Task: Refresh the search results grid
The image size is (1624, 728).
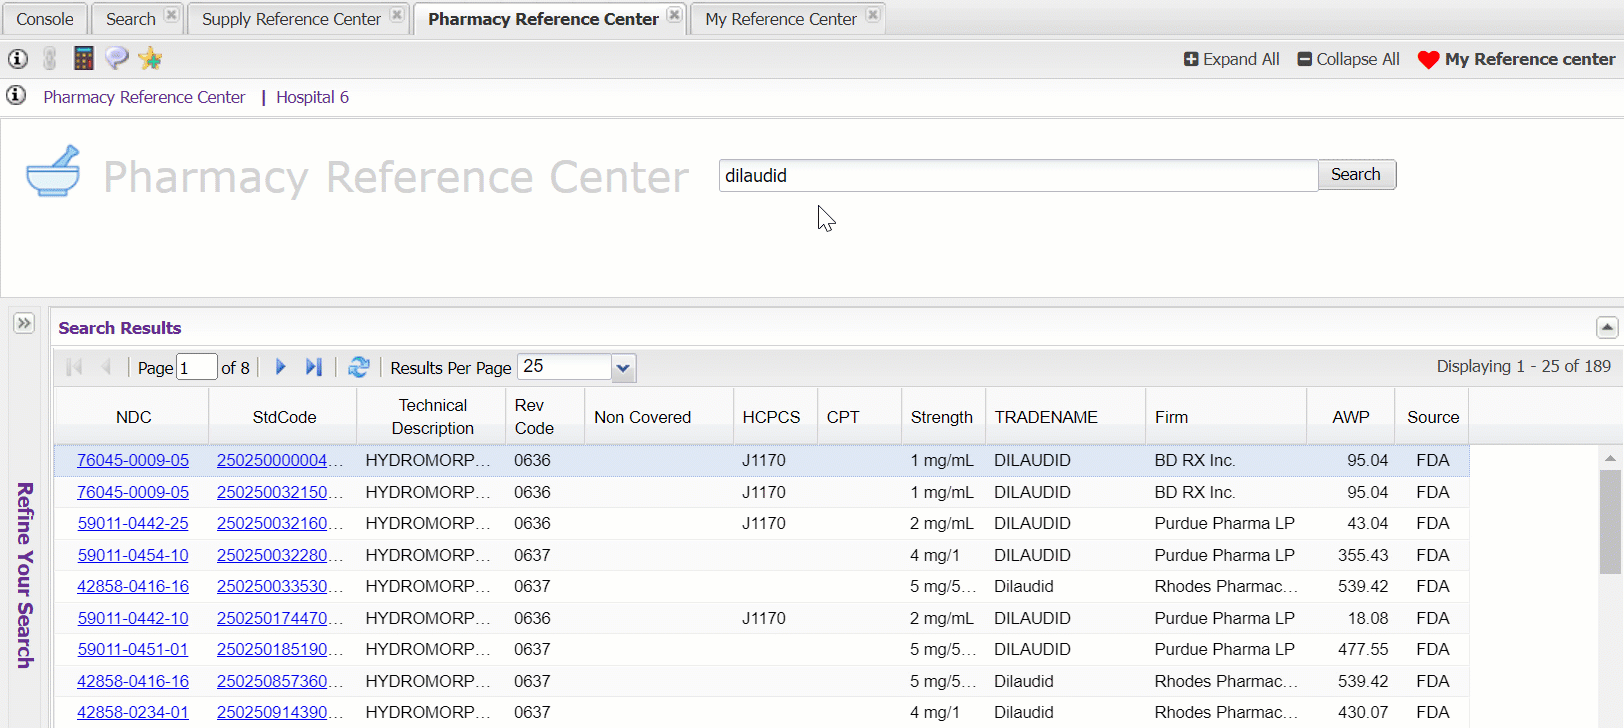Action: point(358,367)
